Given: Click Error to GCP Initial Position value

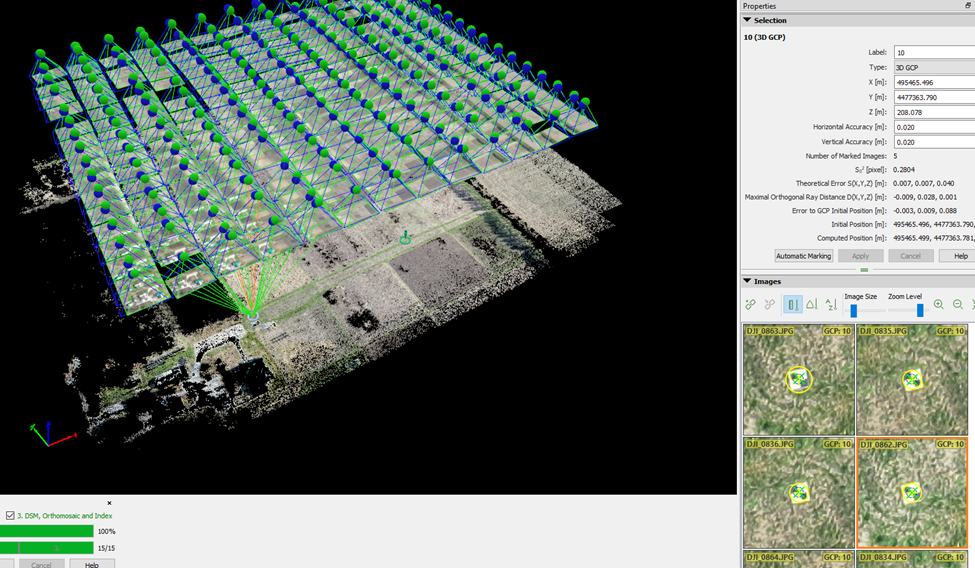Looking at the screenshot, I should point(925,211).
